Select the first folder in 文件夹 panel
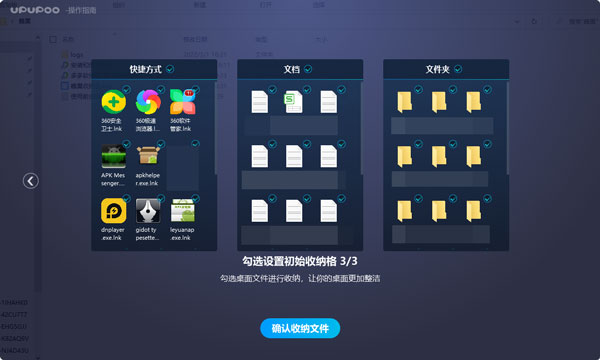This screenshot has height=360, width=600. (404, 102)
